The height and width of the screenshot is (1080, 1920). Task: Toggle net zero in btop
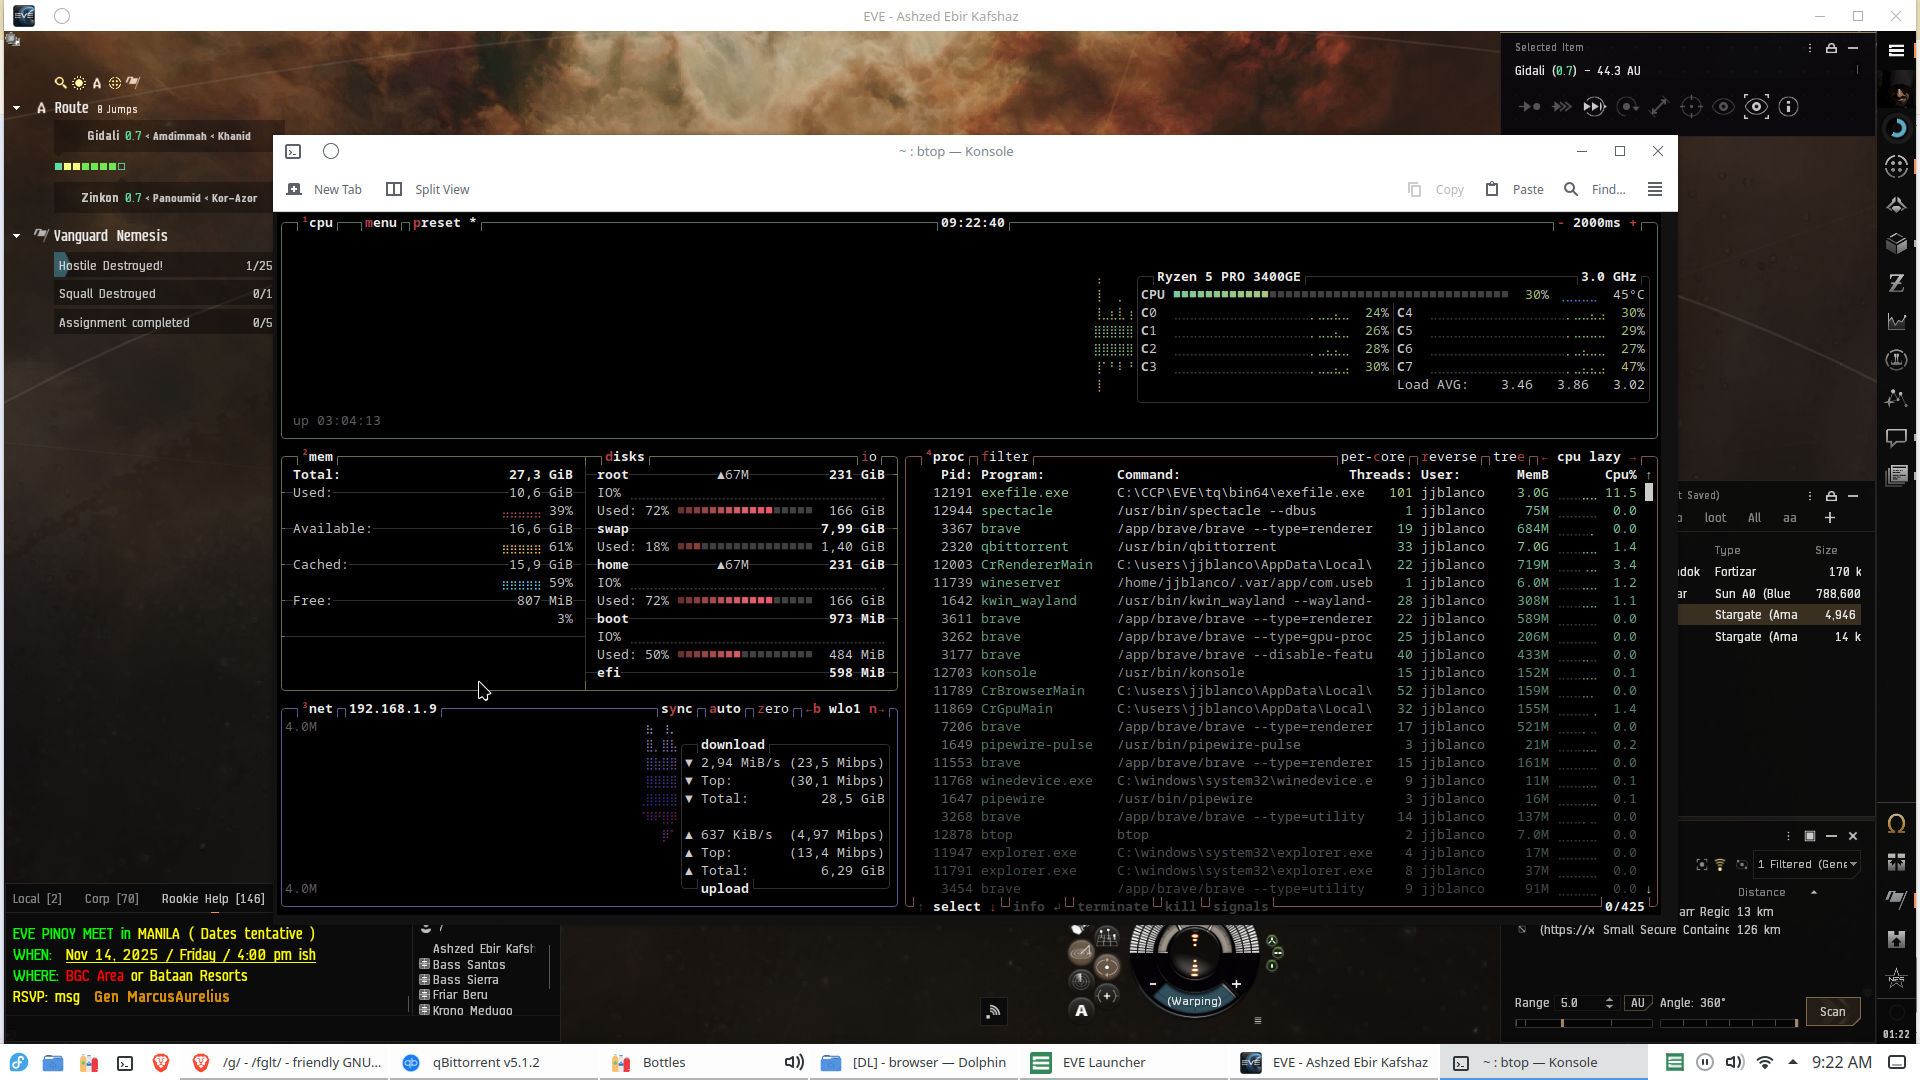click(773, 709)
